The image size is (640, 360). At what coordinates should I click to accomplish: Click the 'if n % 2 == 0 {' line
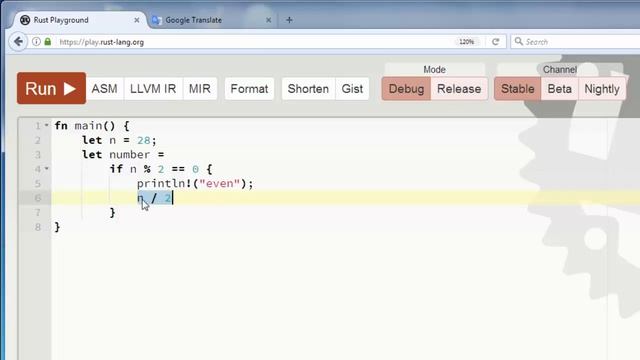[x=161, y=169]
